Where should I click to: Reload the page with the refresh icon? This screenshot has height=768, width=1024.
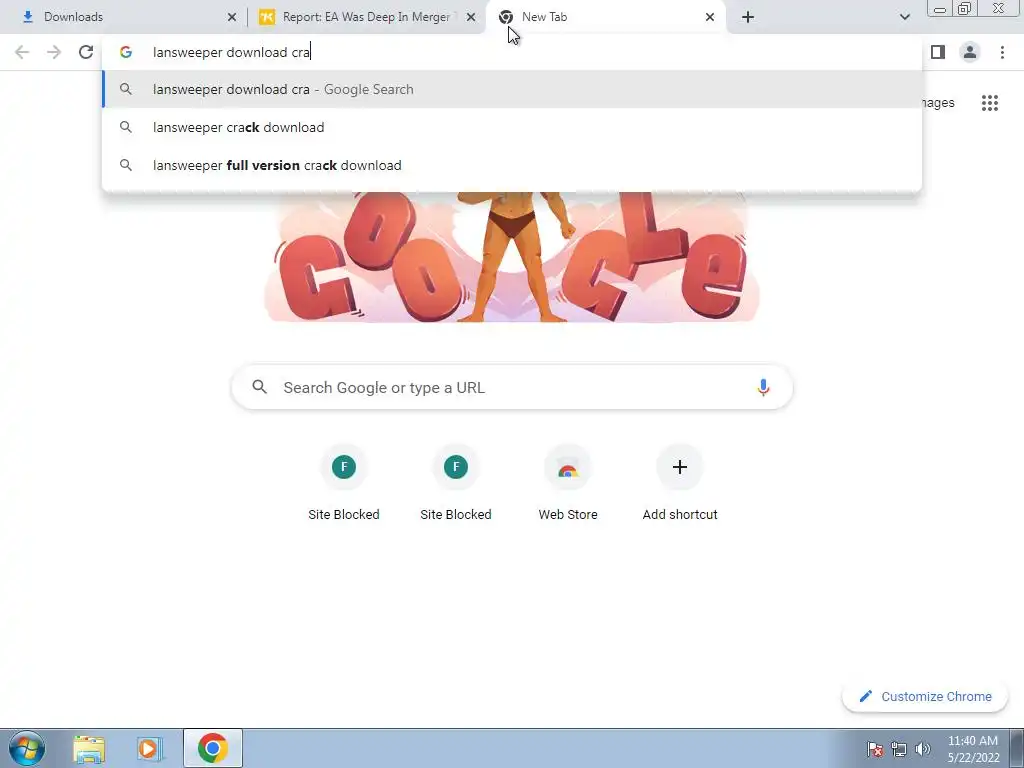(x=86, y=52)
